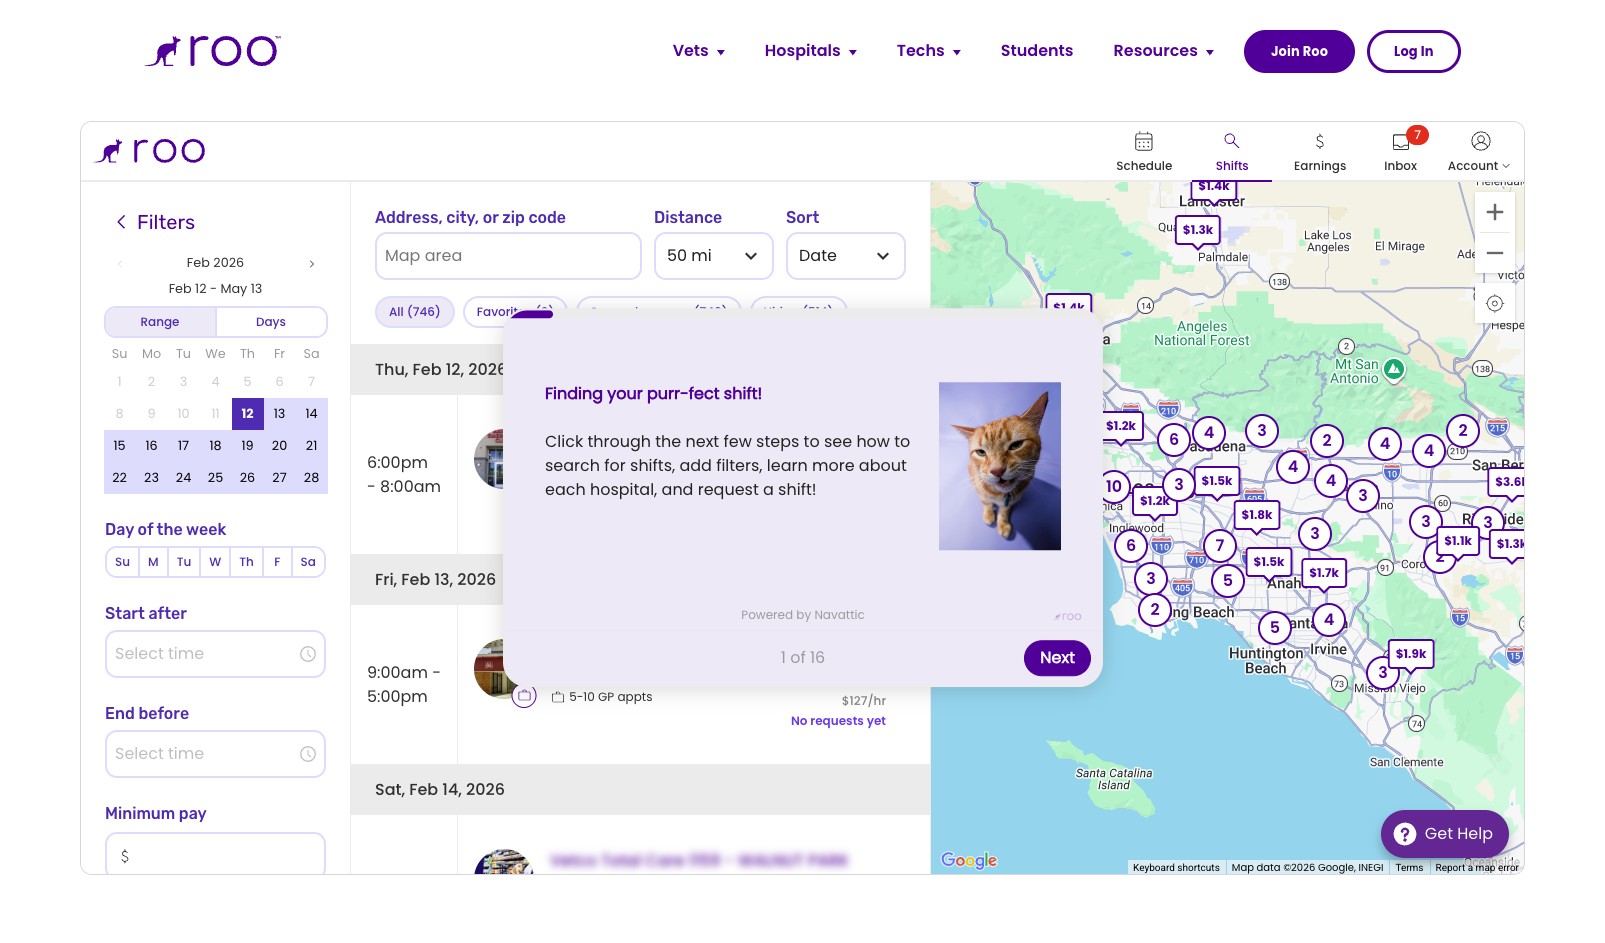Image resolution: width=1605 pixels, height=943 pixels.
Task: Click the cluster marker showing 7
Action: 1220,546
